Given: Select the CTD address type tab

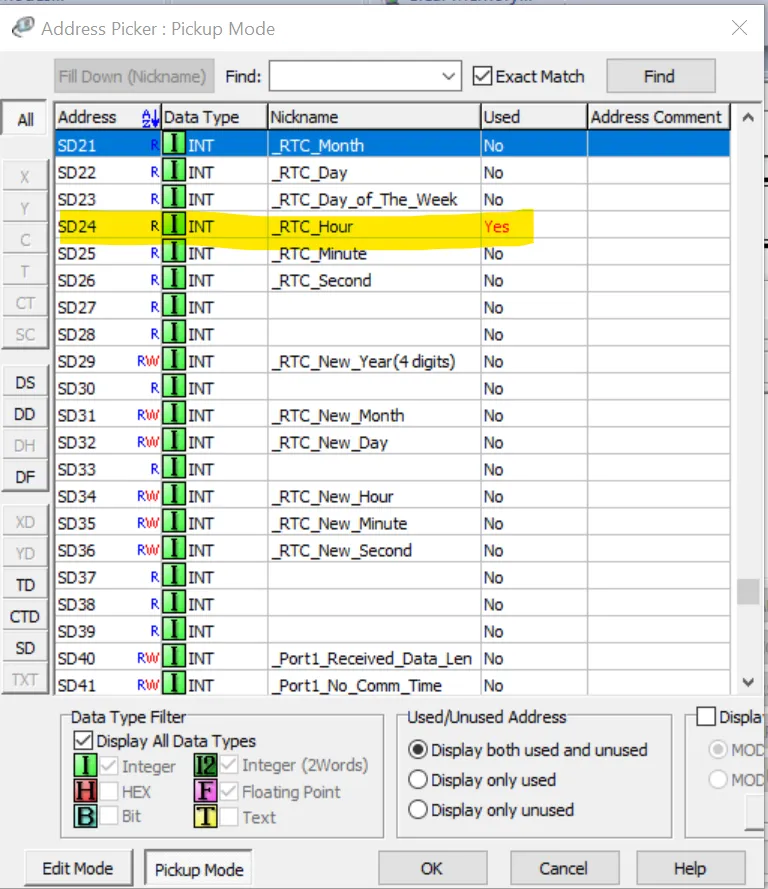Looking at the screenshot, I should 25,616.
